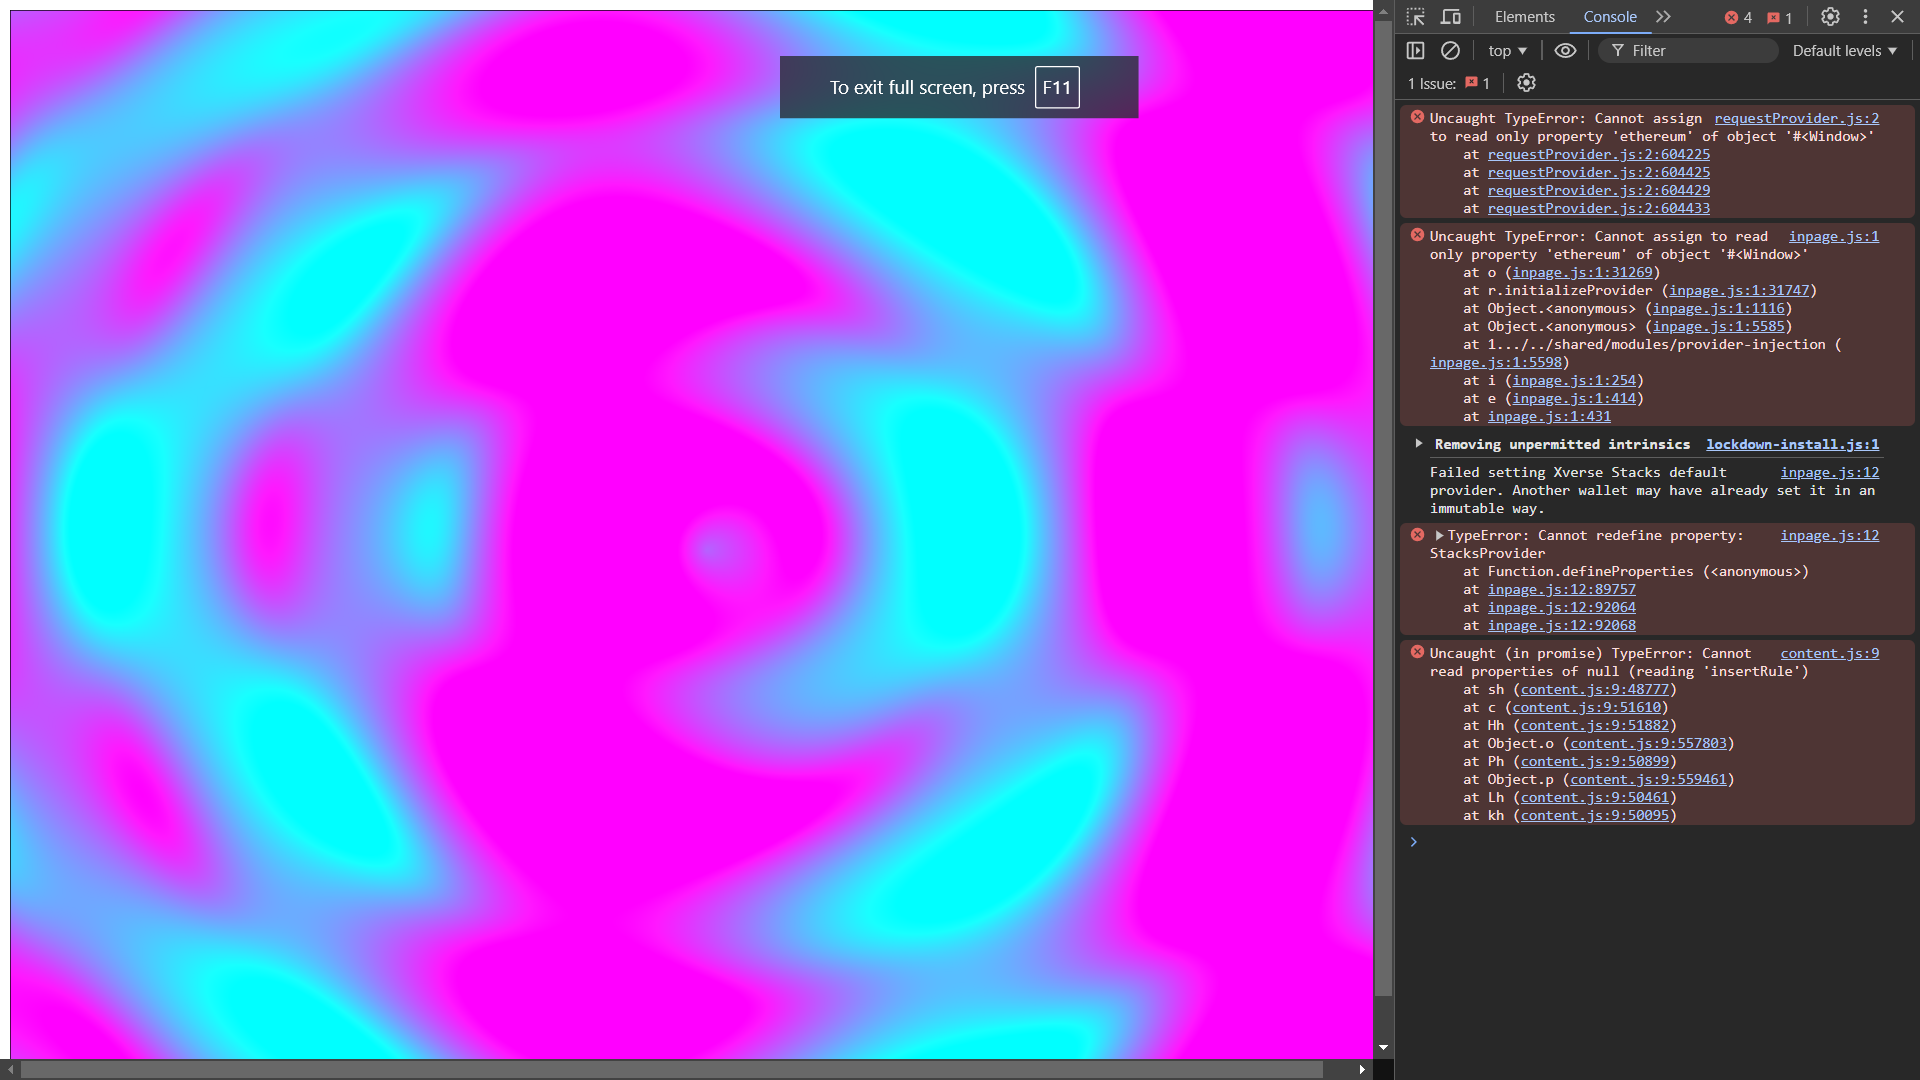This screenshot has height=1080, width=1920.
Task: Clear the console using the block icon
Action: pyautogui.click(x=1450, y=50)
